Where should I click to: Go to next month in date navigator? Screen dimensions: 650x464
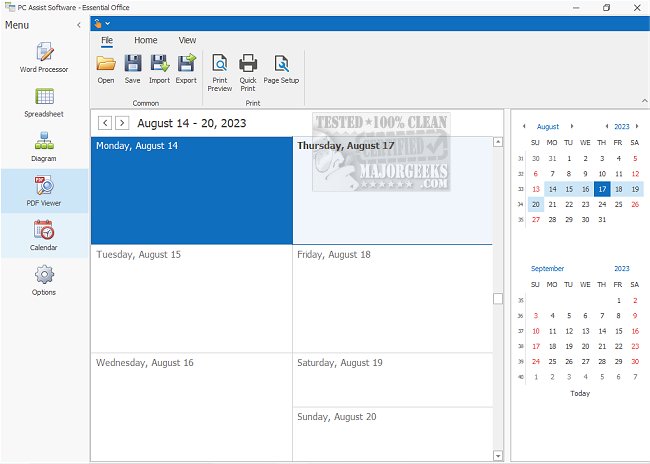click(572, 126)
